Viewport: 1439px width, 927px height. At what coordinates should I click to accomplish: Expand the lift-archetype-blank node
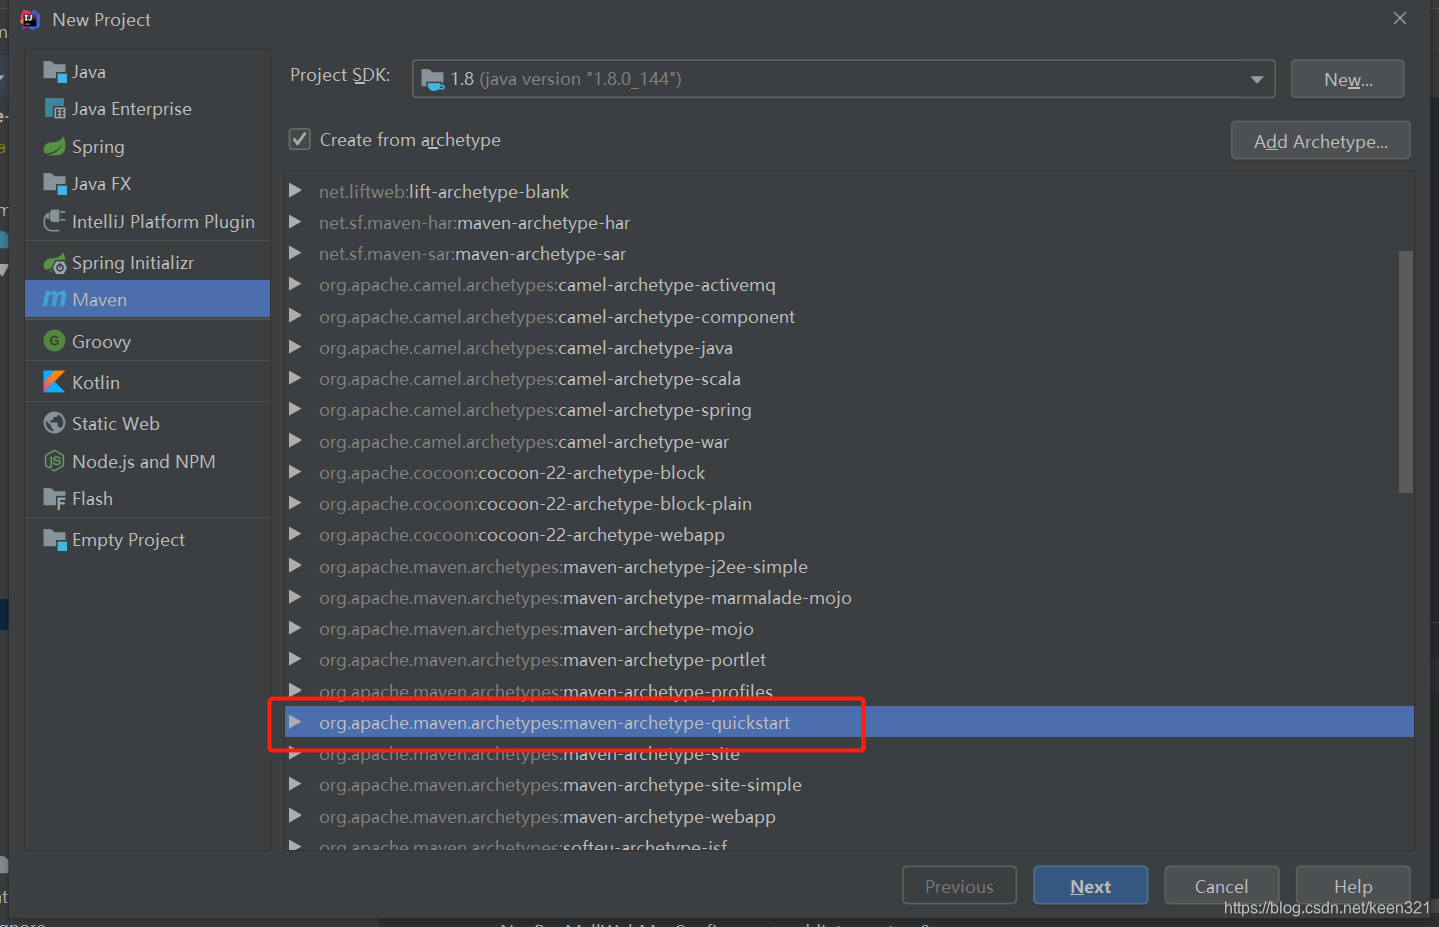click(295, 190)
